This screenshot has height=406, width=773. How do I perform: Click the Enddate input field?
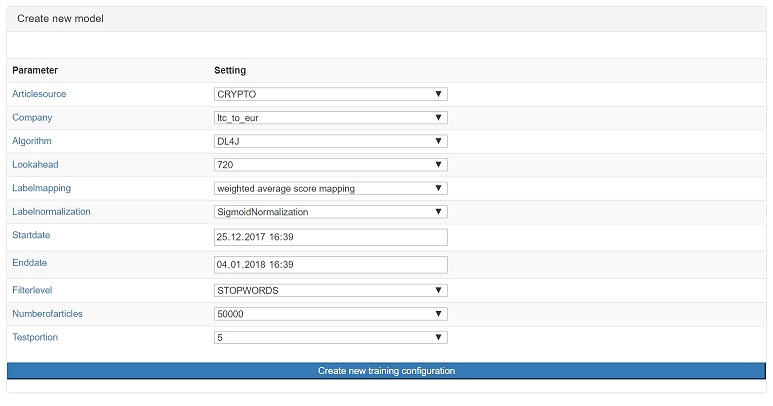click(330, 264)
